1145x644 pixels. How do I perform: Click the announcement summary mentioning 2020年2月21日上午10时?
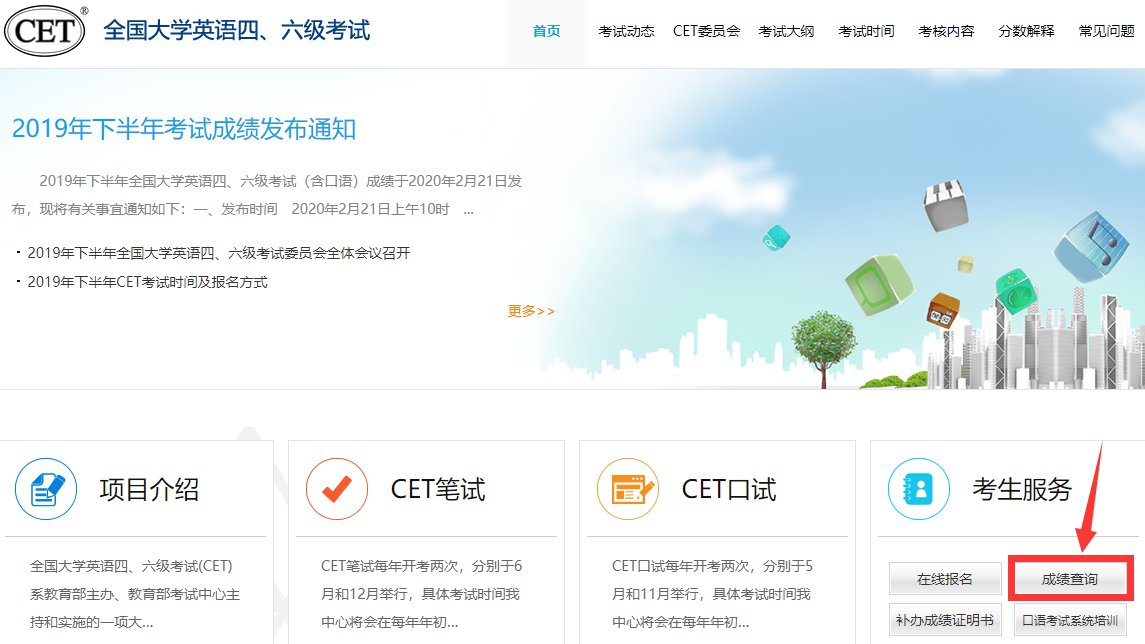click(267, 195)
